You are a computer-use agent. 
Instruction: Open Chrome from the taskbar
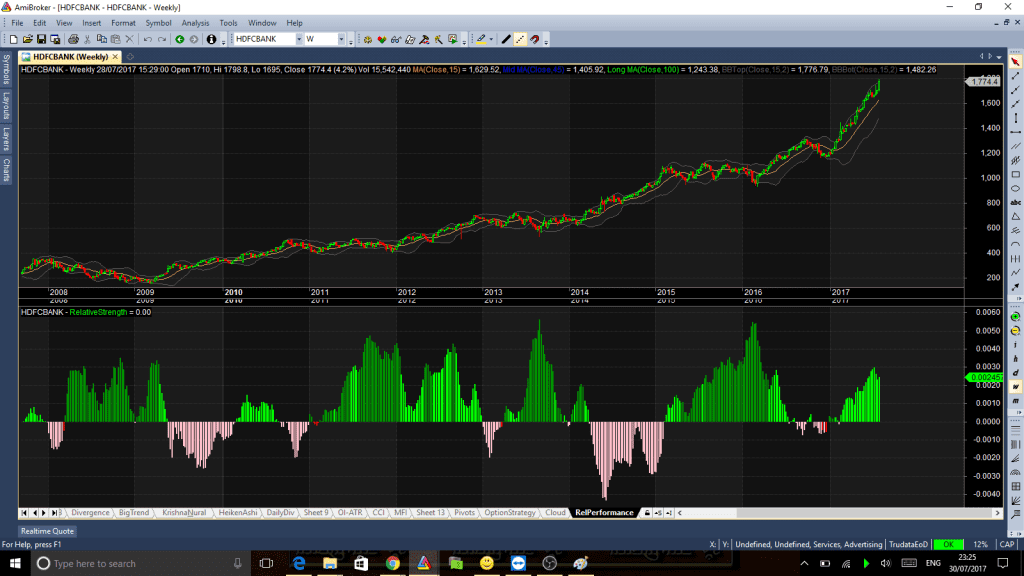pyautogui.click(x=391, y=562)
